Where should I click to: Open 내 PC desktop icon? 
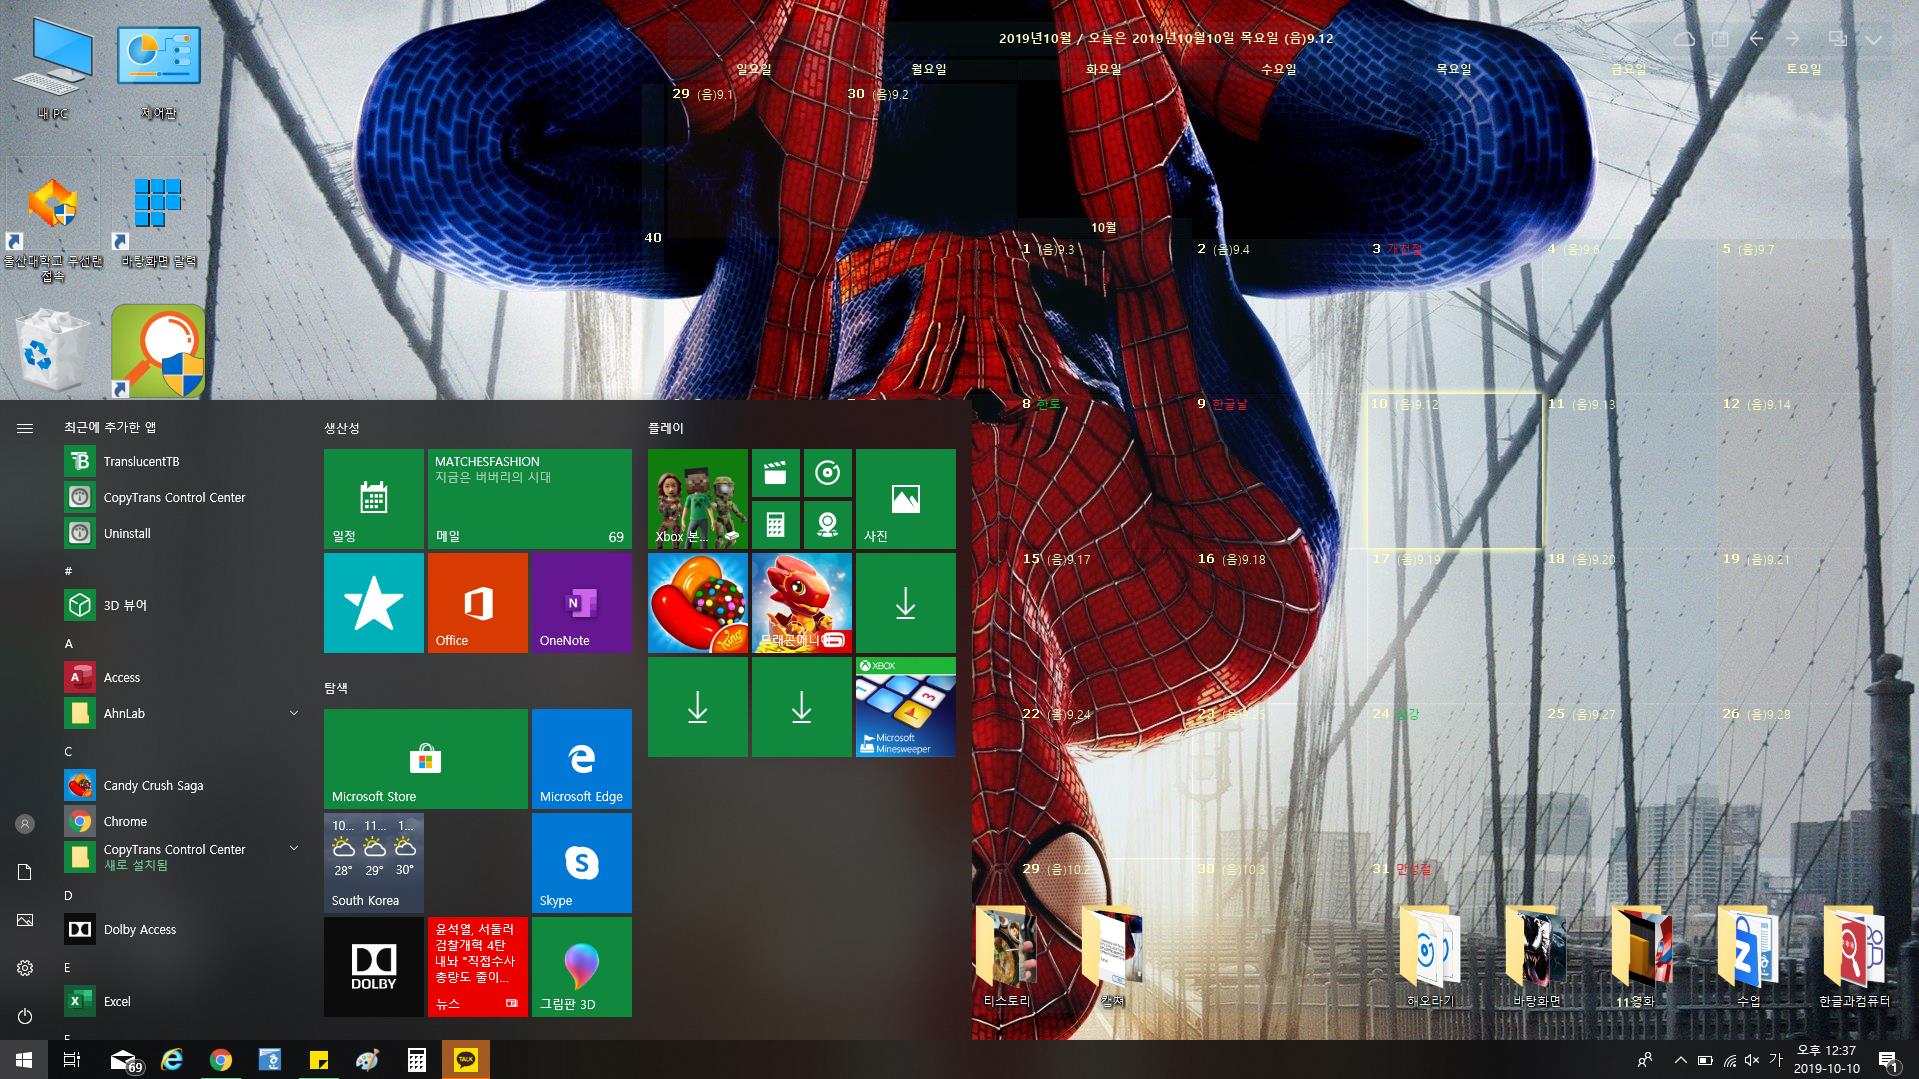coord(53,70)
